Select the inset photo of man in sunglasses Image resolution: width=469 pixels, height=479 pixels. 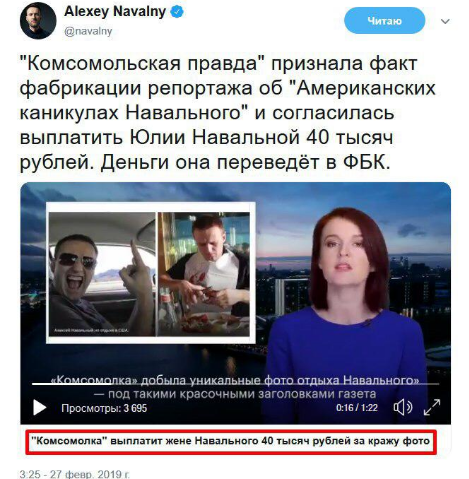click(x=102, y=274)
